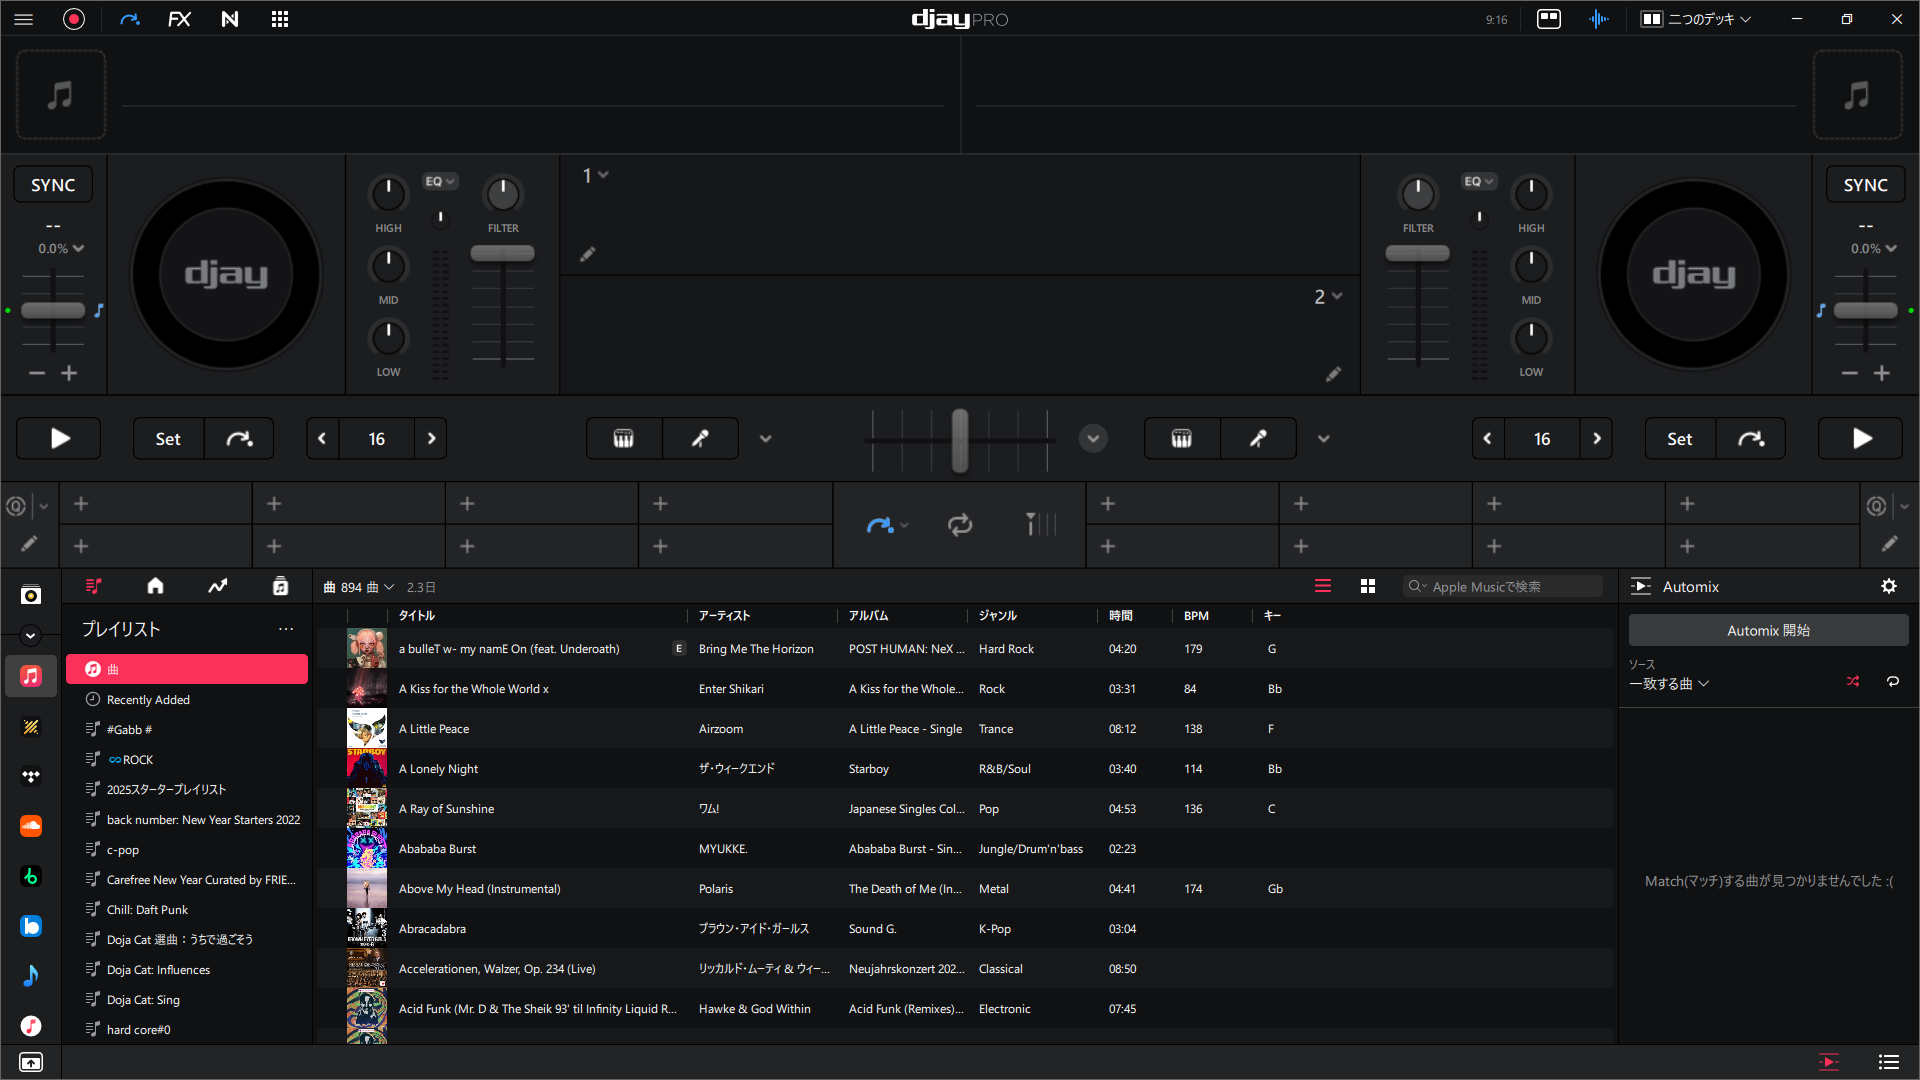Load a track via right deck music note
Image resolution: width=1920 pixels, height=1080 pixels.
[x=1857, y=95]
